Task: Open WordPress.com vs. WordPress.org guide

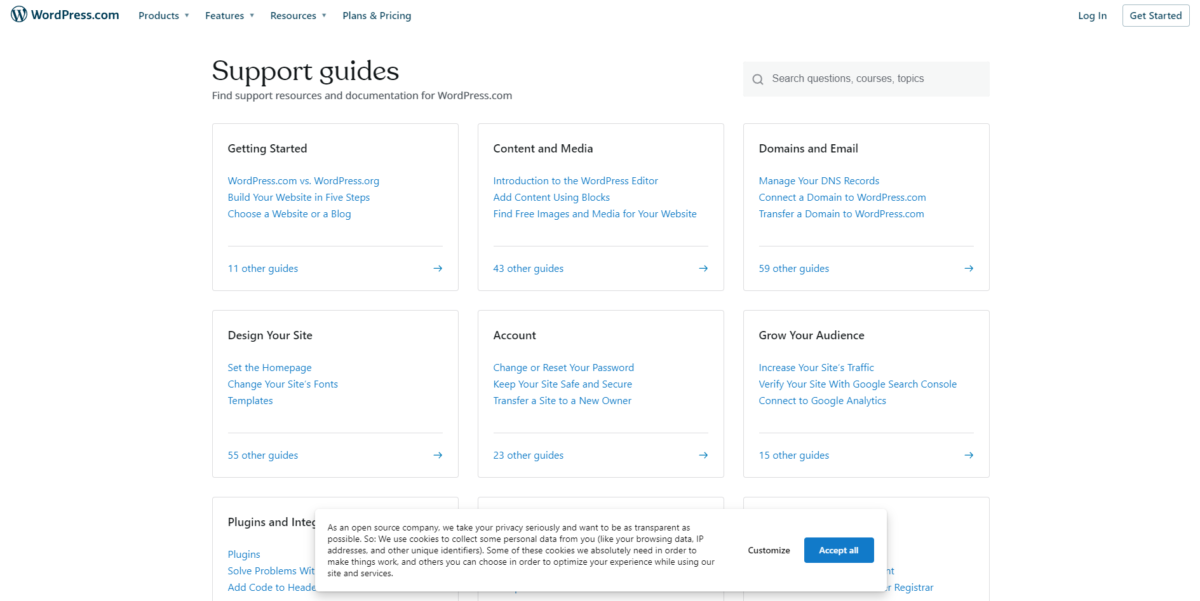Action: 304,181
